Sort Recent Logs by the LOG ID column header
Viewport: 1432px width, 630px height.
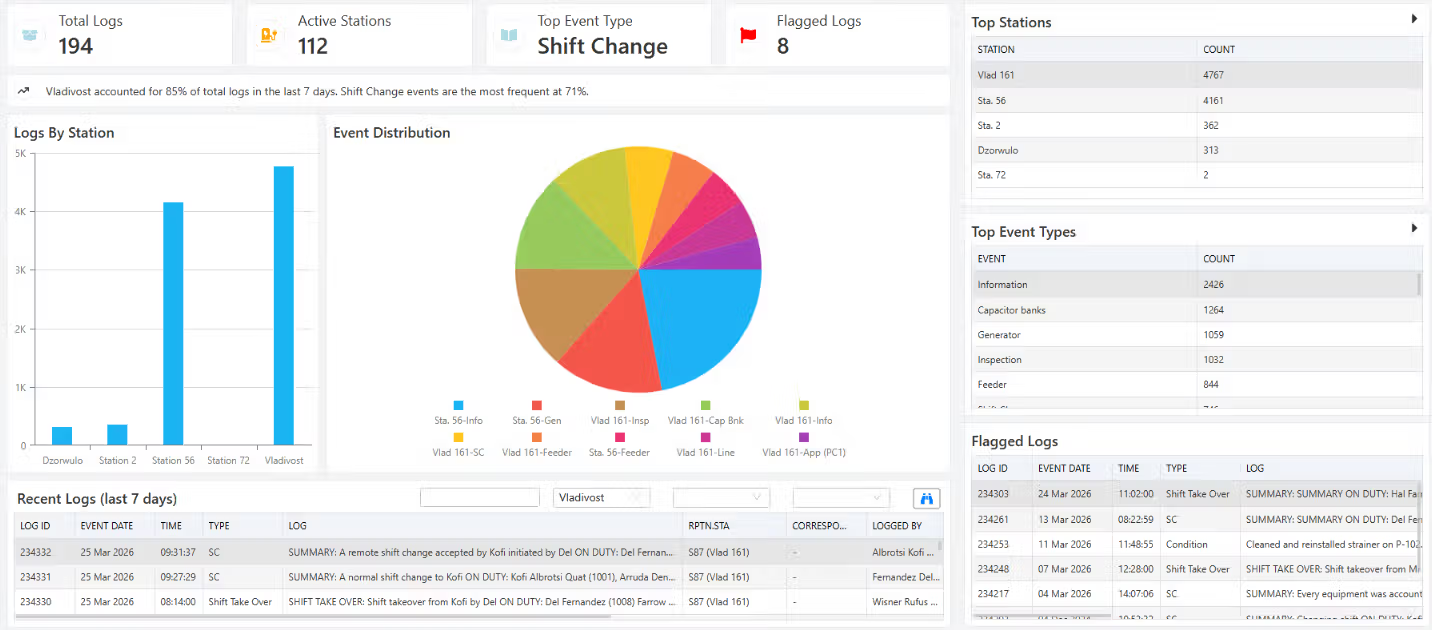pos(44,525)
